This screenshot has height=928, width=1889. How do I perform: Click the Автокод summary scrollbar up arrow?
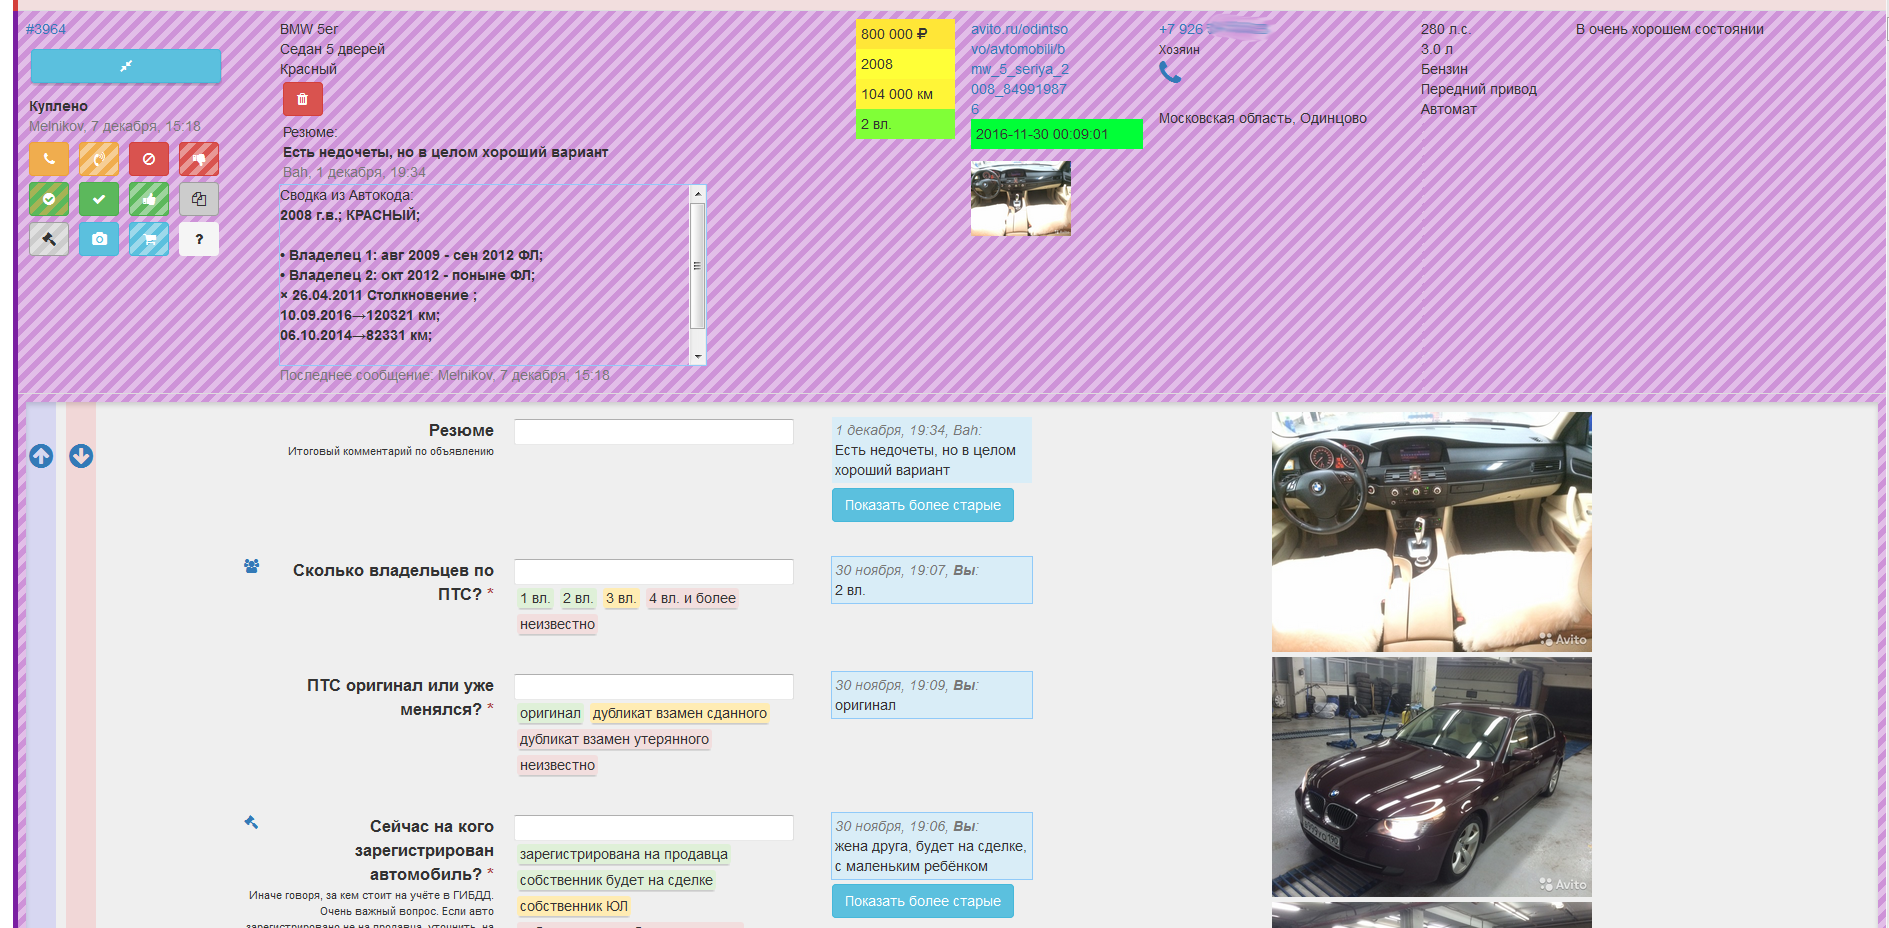[698, 193]
